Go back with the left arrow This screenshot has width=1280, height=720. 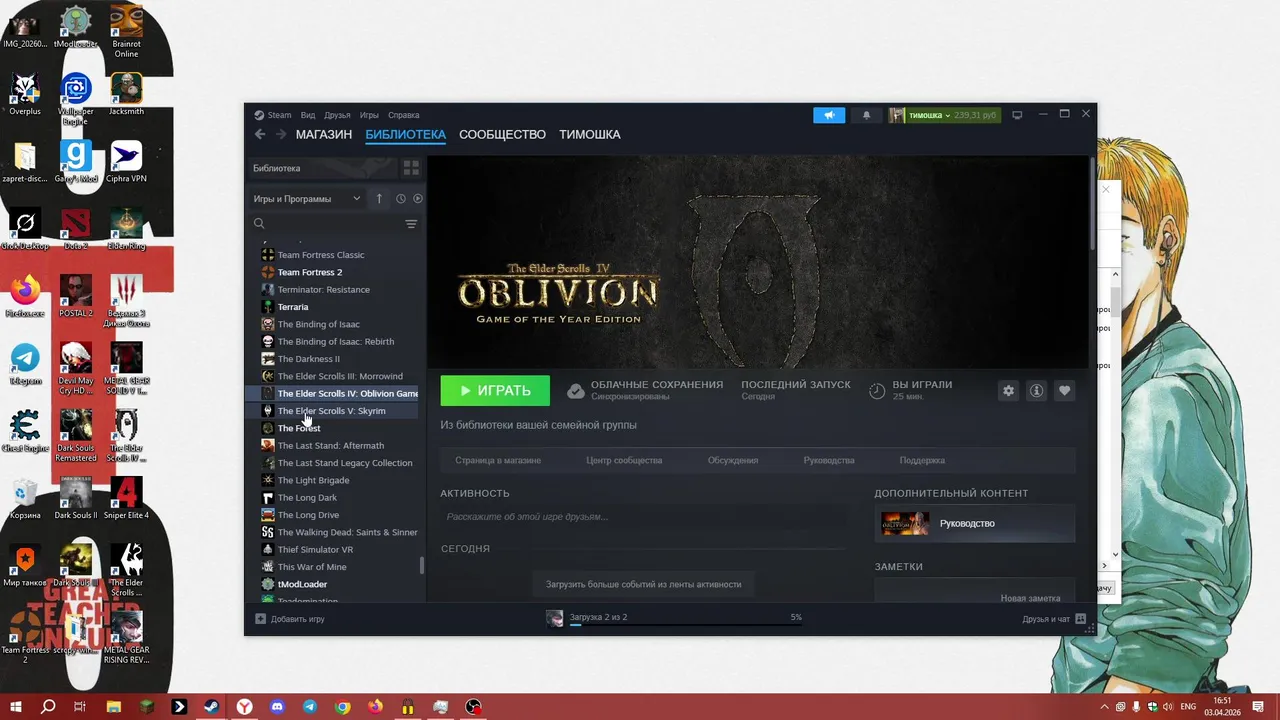click(260, 134)
